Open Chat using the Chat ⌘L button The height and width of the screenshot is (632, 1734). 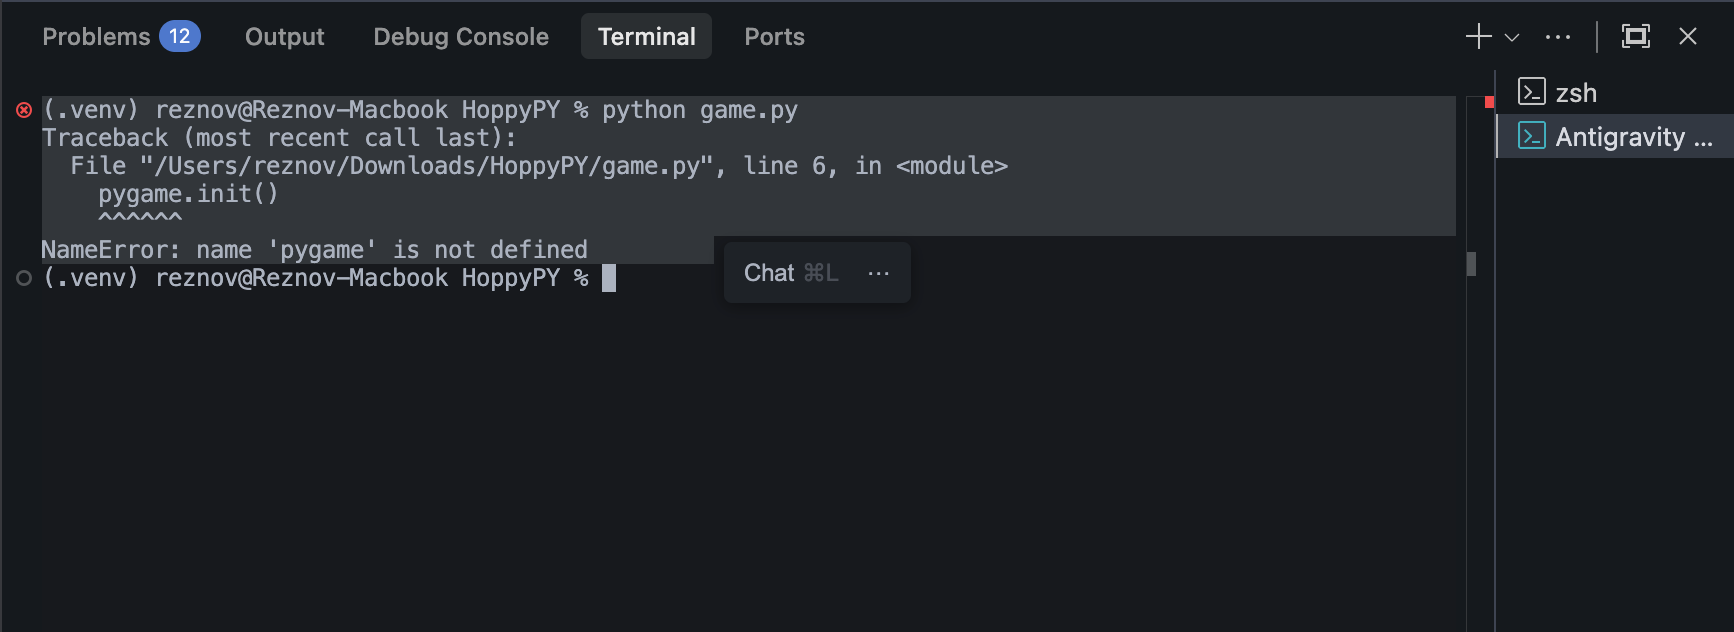click(789, 272)
